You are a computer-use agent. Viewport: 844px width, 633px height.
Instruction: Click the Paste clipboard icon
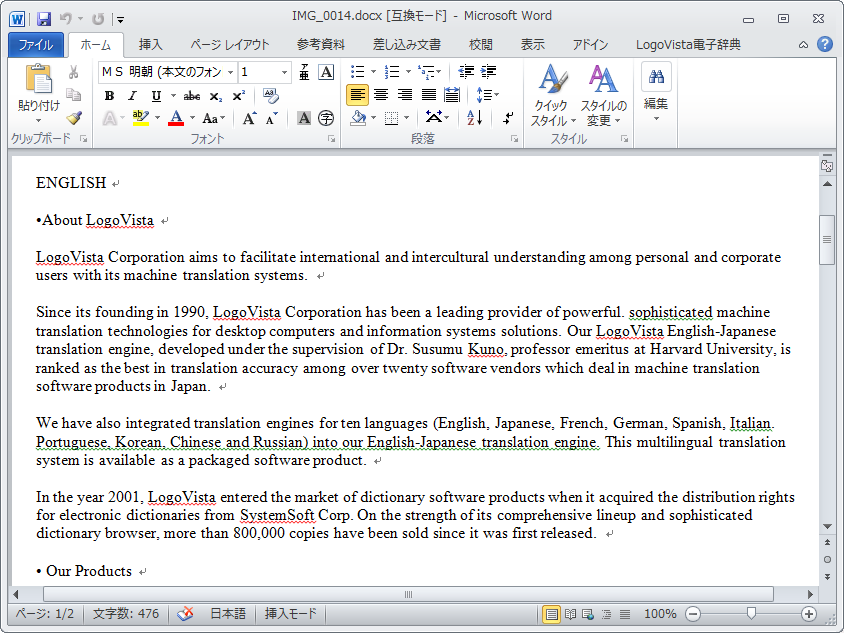click(x=39, y=79)
